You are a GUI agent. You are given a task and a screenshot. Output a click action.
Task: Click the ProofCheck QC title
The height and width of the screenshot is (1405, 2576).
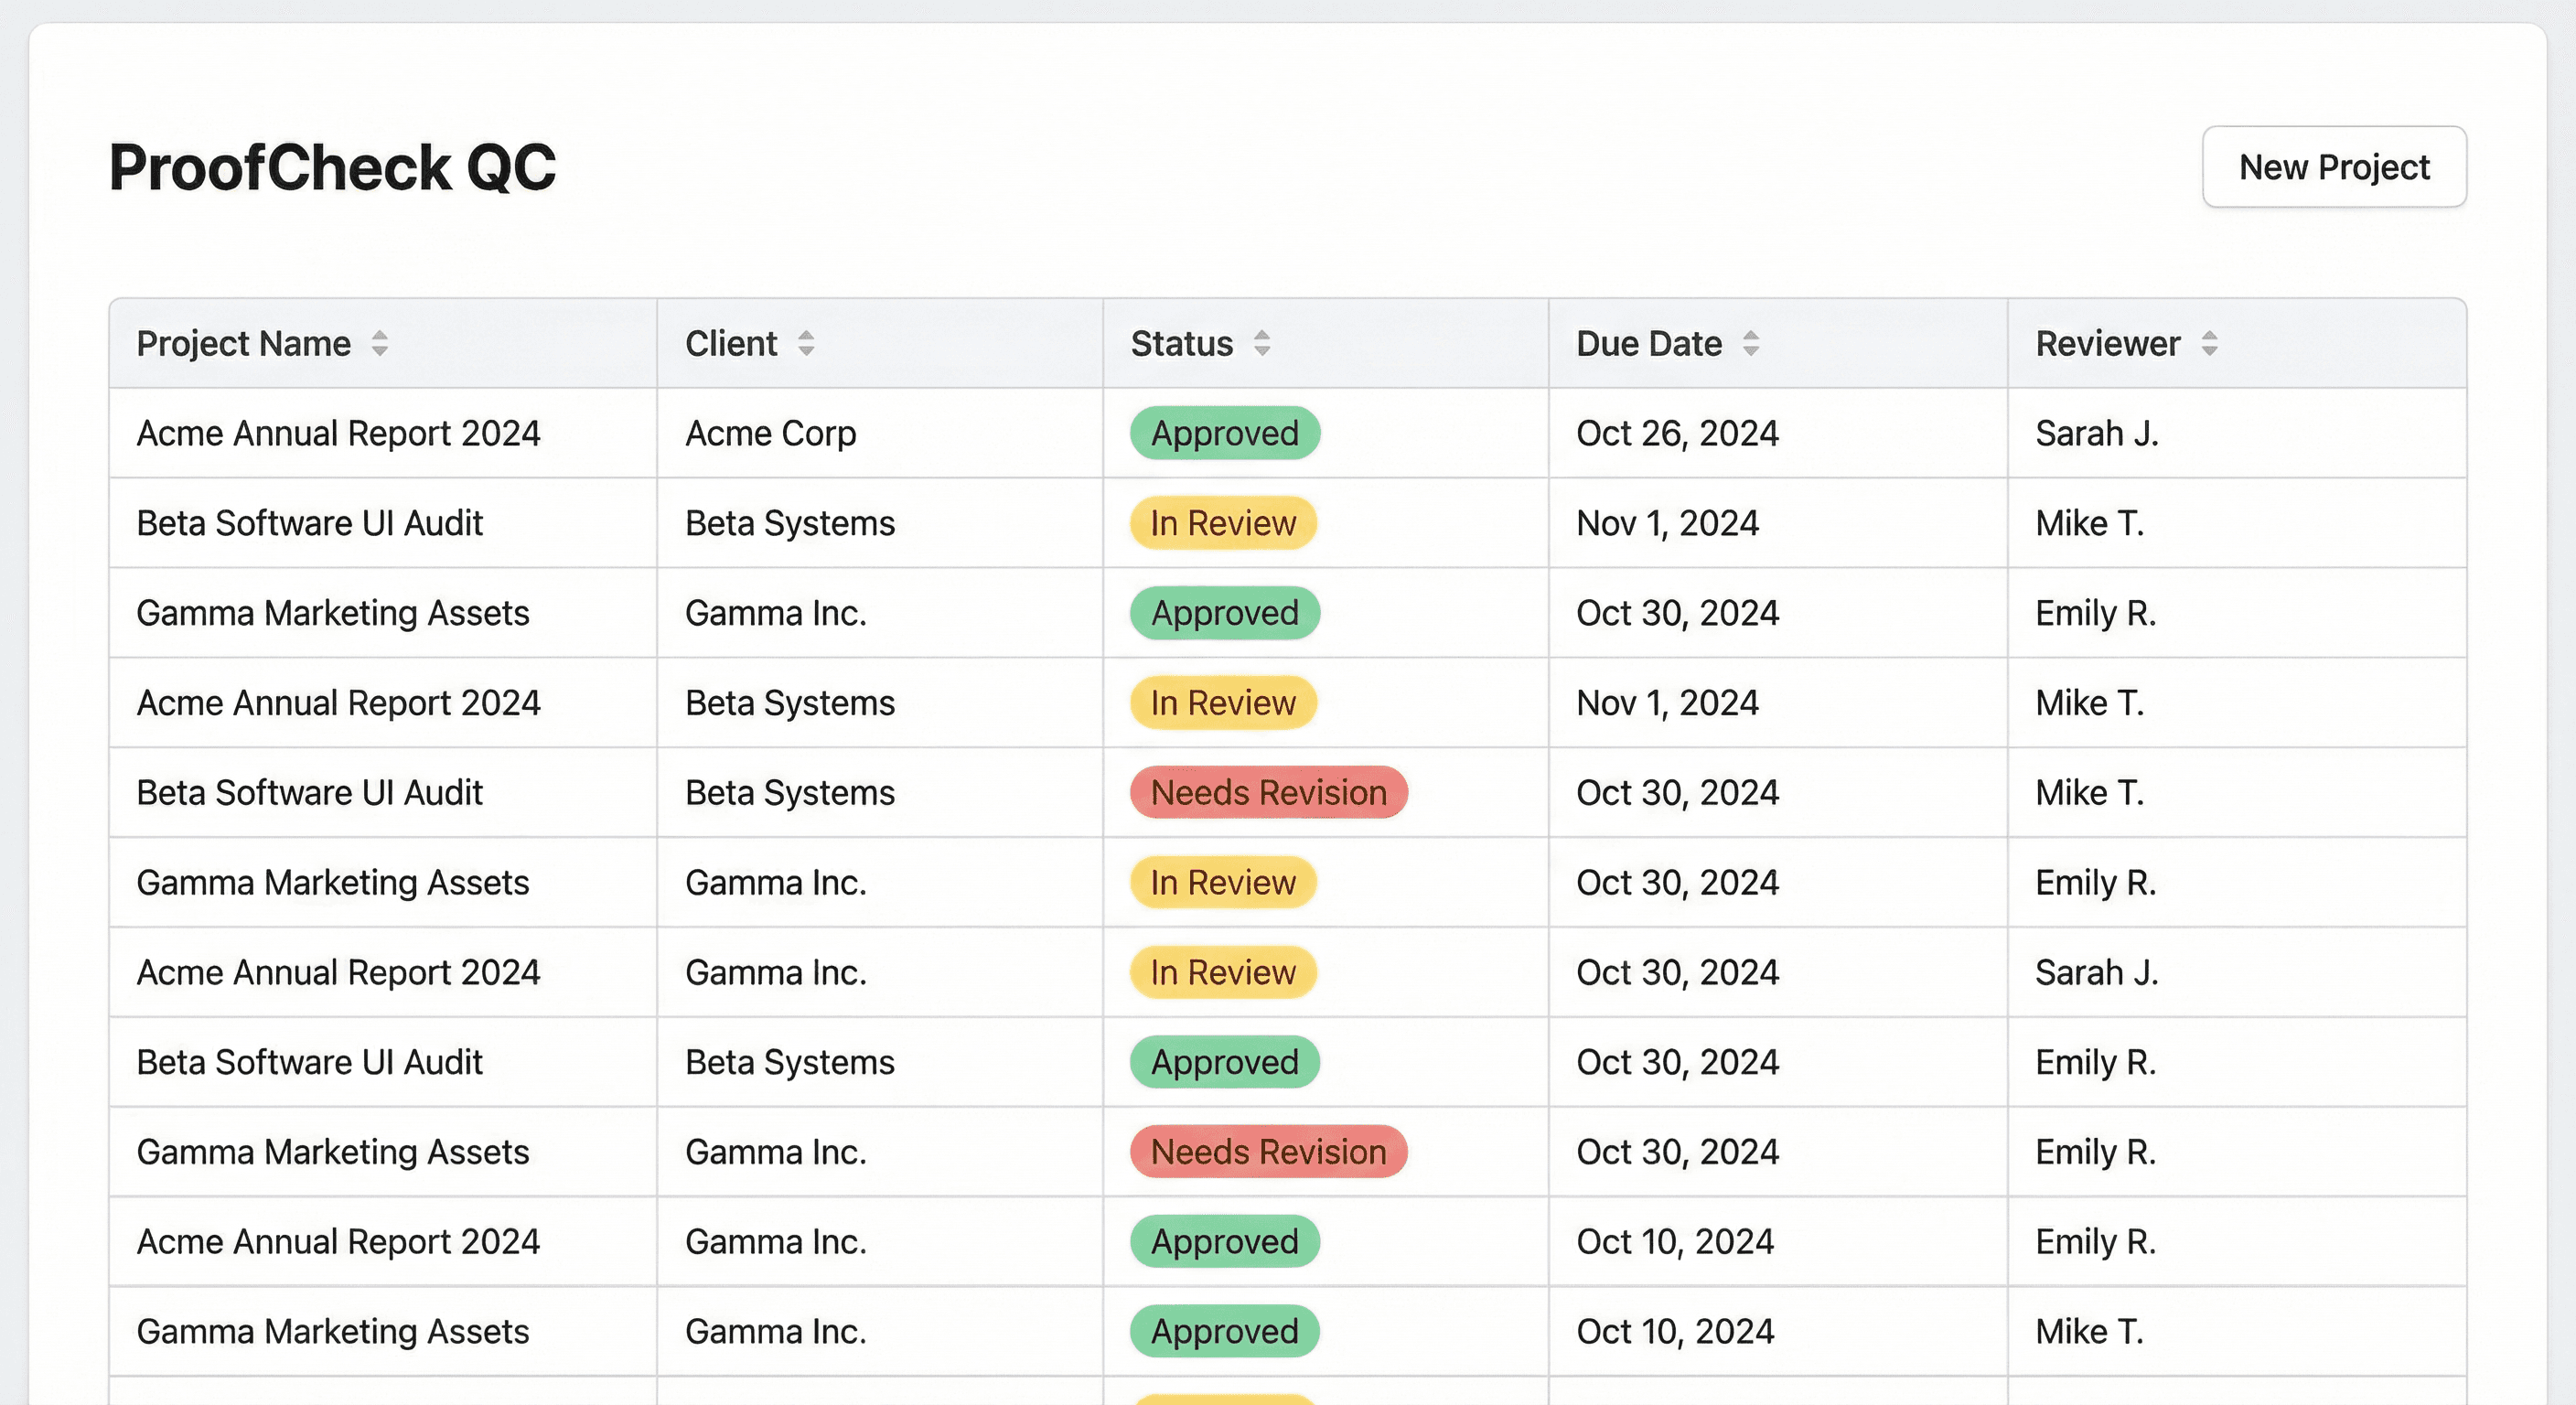332,167
